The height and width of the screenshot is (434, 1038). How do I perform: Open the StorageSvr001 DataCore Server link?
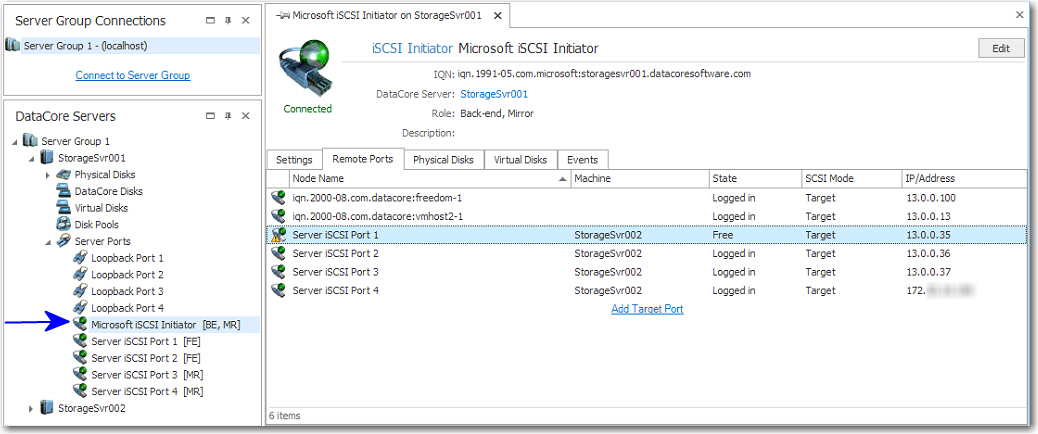pyautogui.click(x=494, y=94)
